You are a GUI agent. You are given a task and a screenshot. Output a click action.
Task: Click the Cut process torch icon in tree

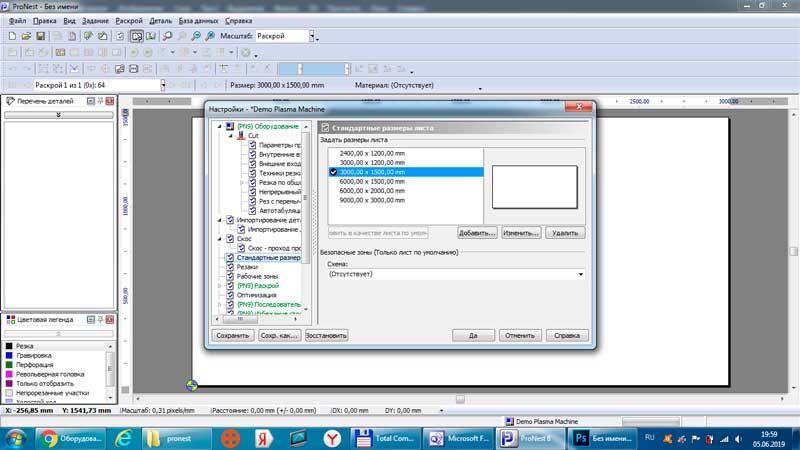241,136
